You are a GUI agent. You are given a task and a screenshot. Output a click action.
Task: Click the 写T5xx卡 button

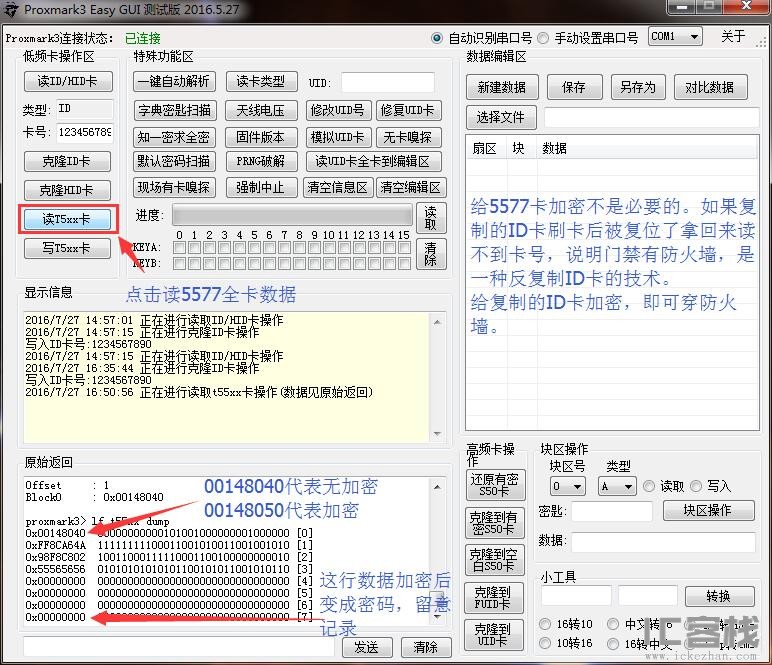click(67, 248)
